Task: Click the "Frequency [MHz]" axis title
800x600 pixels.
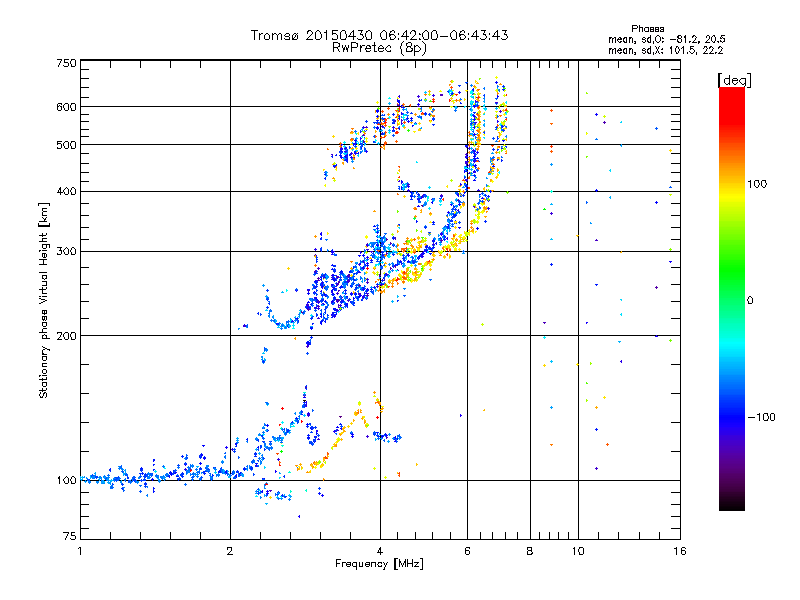Action: 379,564
